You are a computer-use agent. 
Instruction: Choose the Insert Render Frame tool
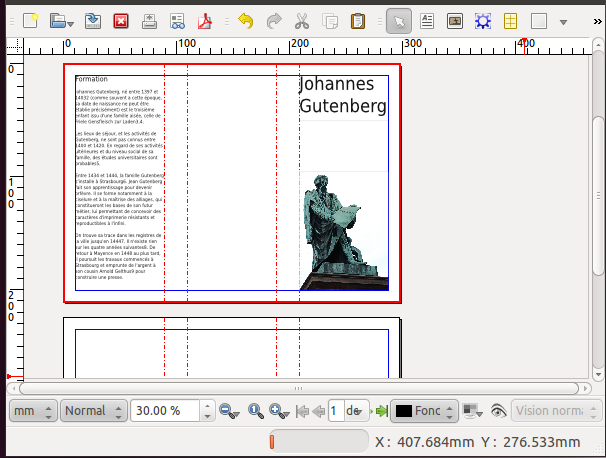coord(483,21)
